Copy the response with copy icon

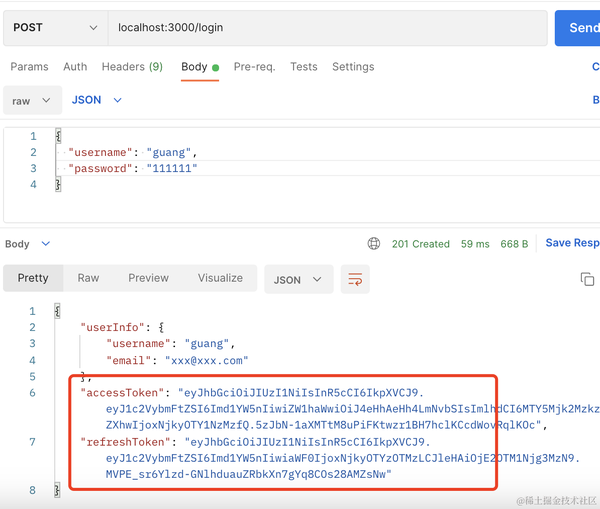coord(587,279)
